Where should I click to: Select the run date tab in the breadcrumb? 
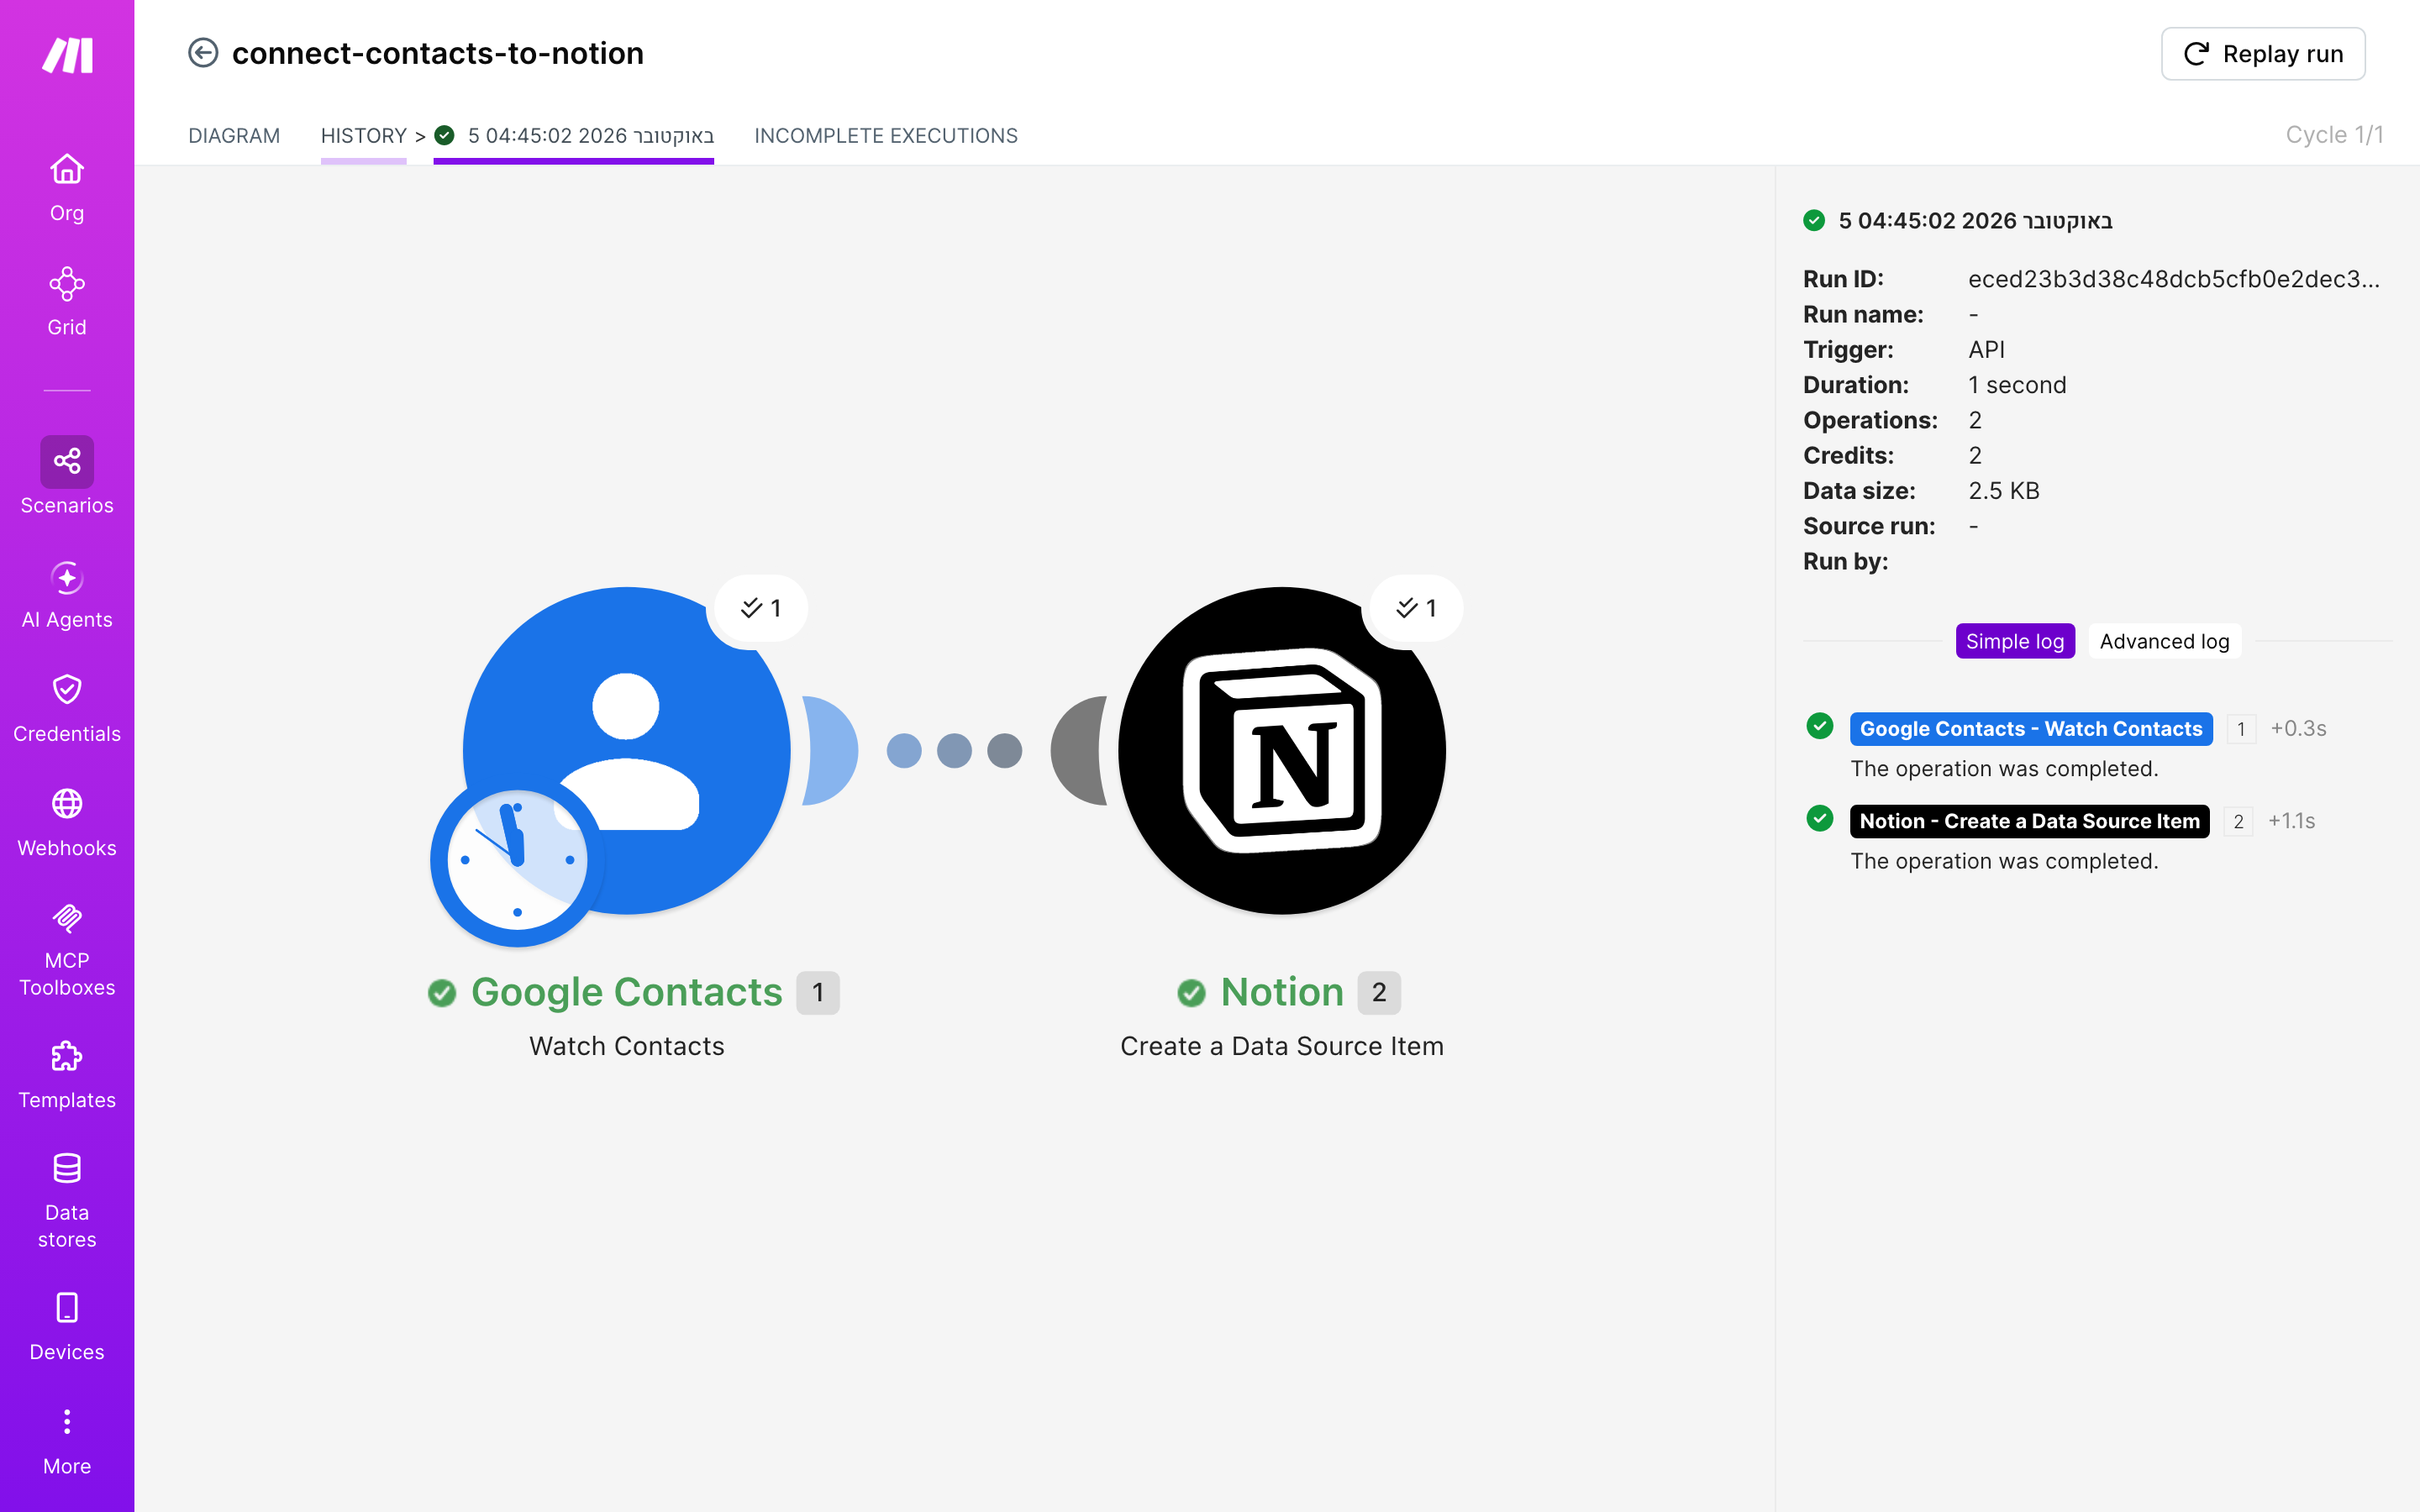tap(574, 135)
